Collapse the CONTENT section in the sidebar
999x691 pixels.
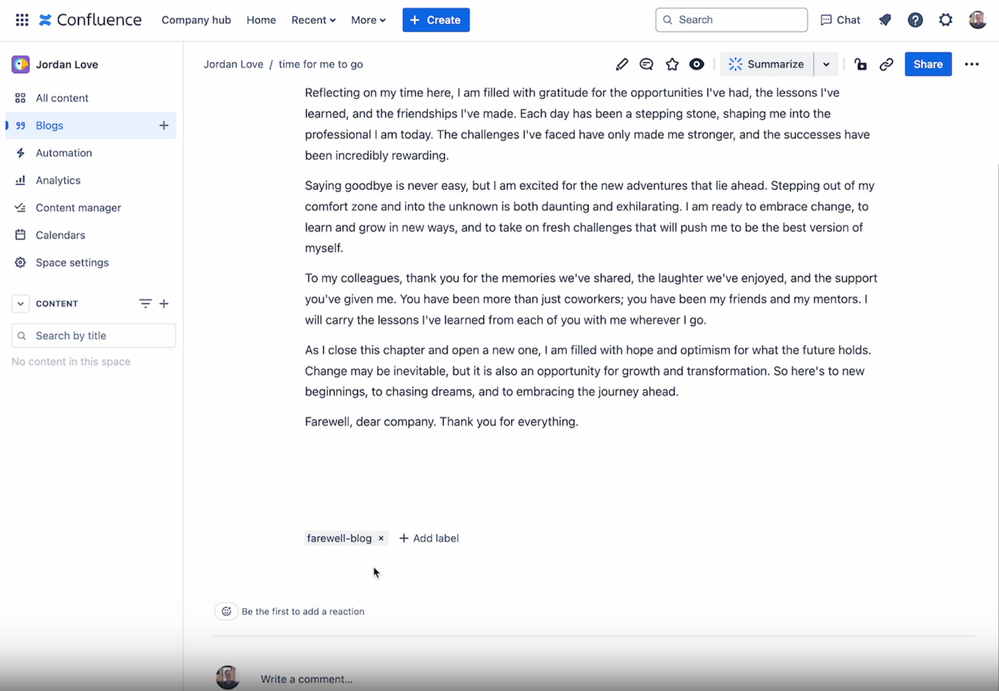pos(20,303)
